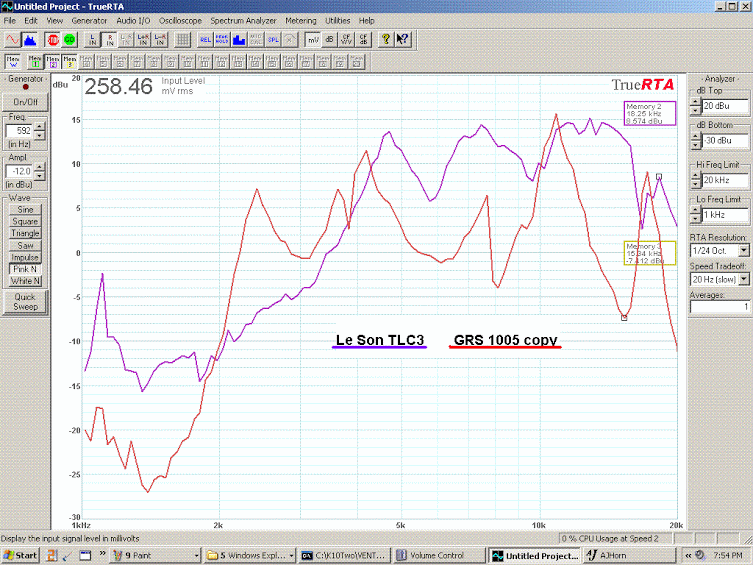Toggle the Mem 1 memory icon
Screen dimensions: 753x565
point(35,61)
